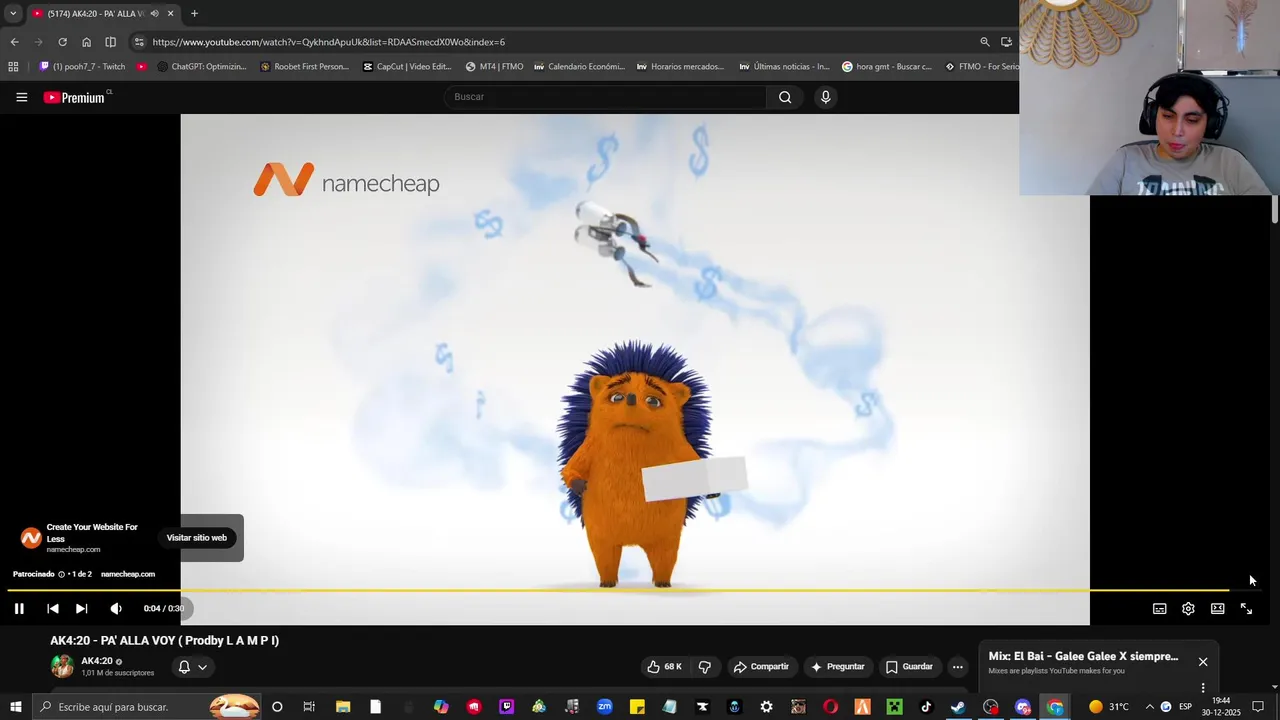1280x720 pixels.
Task: Open Steam from taskbar
Action: point(958,707)
